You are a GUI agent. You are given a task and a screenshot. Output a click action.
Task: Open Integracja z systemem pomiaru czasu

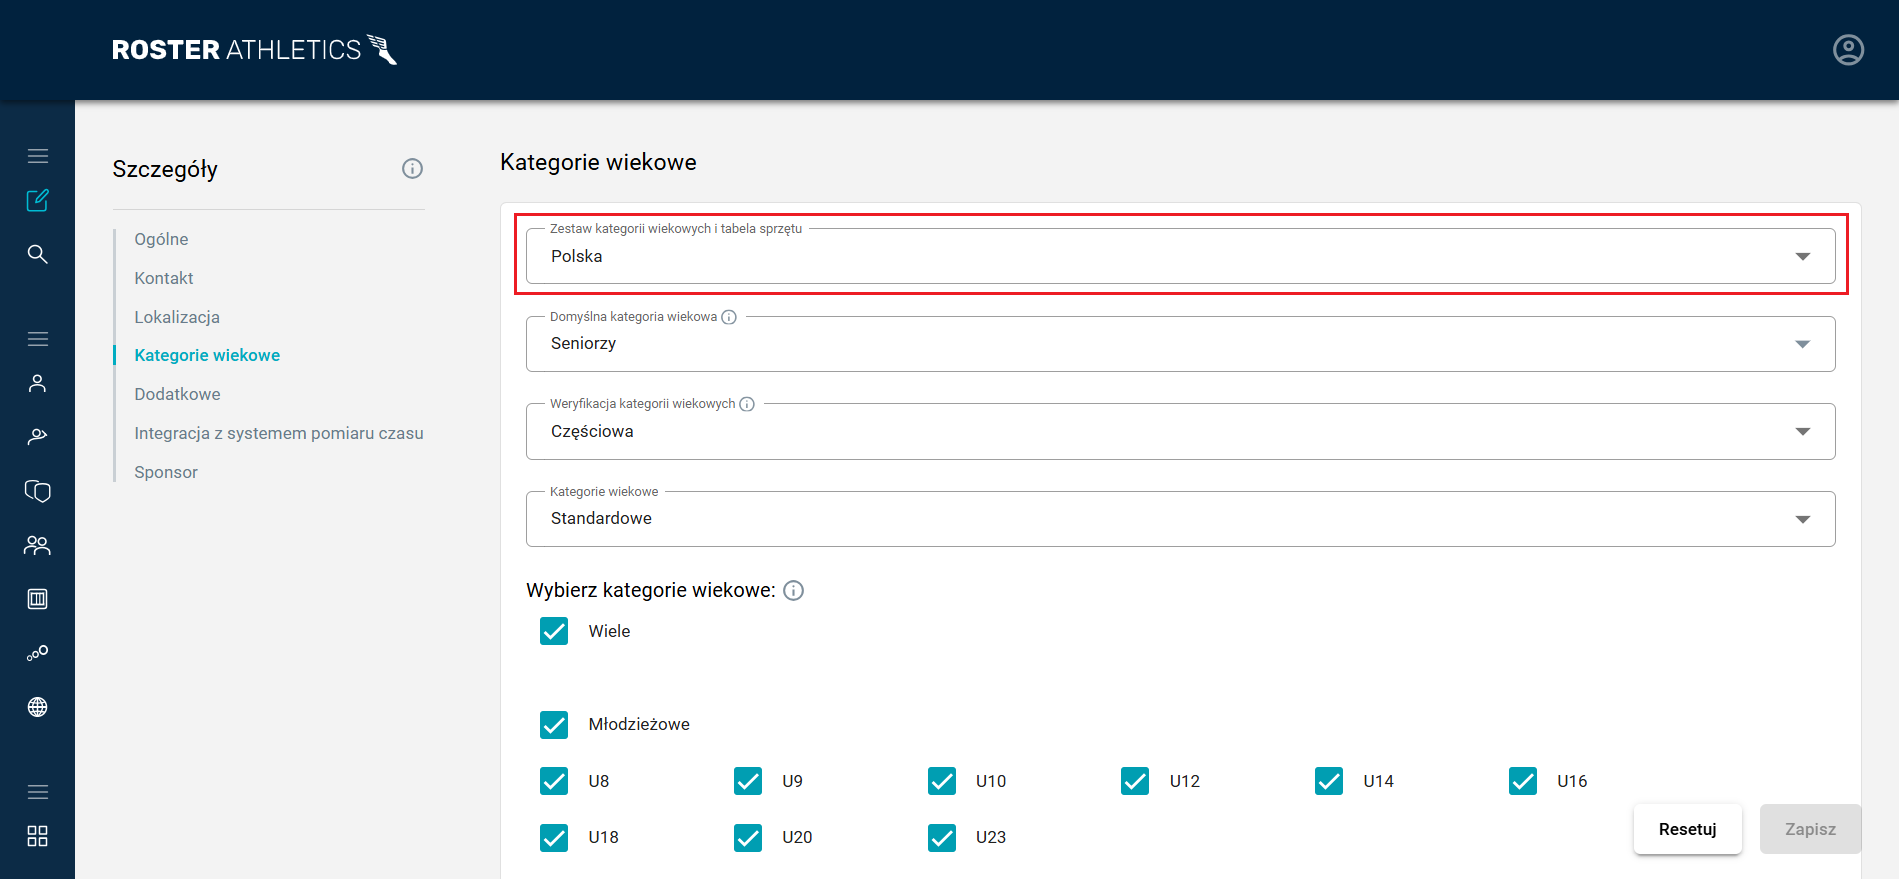(279, 433)
